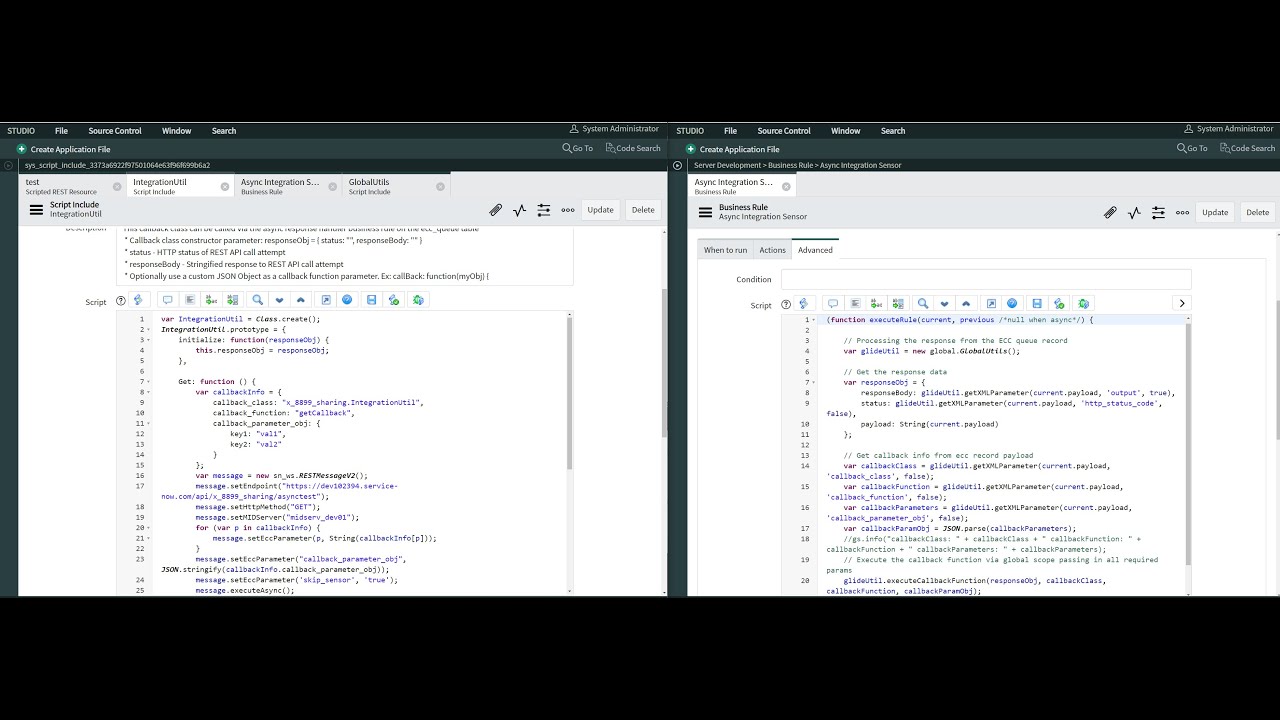Open the When to run tab of the Business Rule
Viewport: 1280px width, 720px height.
tap(725, 250)
